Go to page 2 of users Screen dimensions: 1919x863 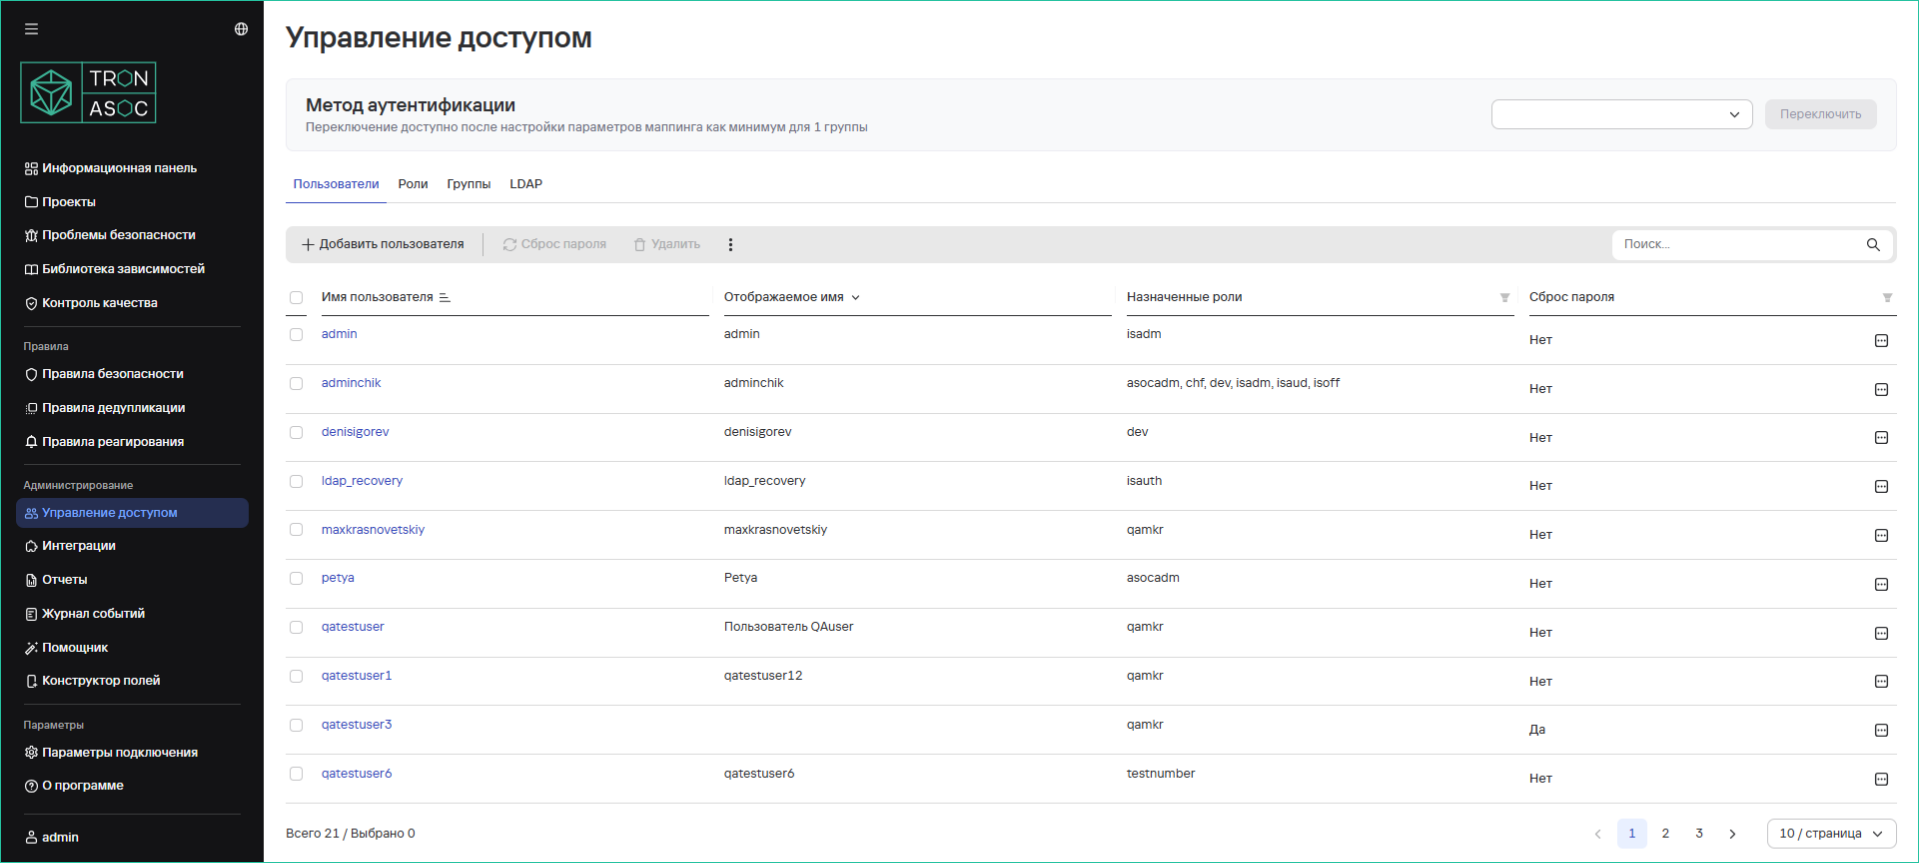tap(1665, 834)
